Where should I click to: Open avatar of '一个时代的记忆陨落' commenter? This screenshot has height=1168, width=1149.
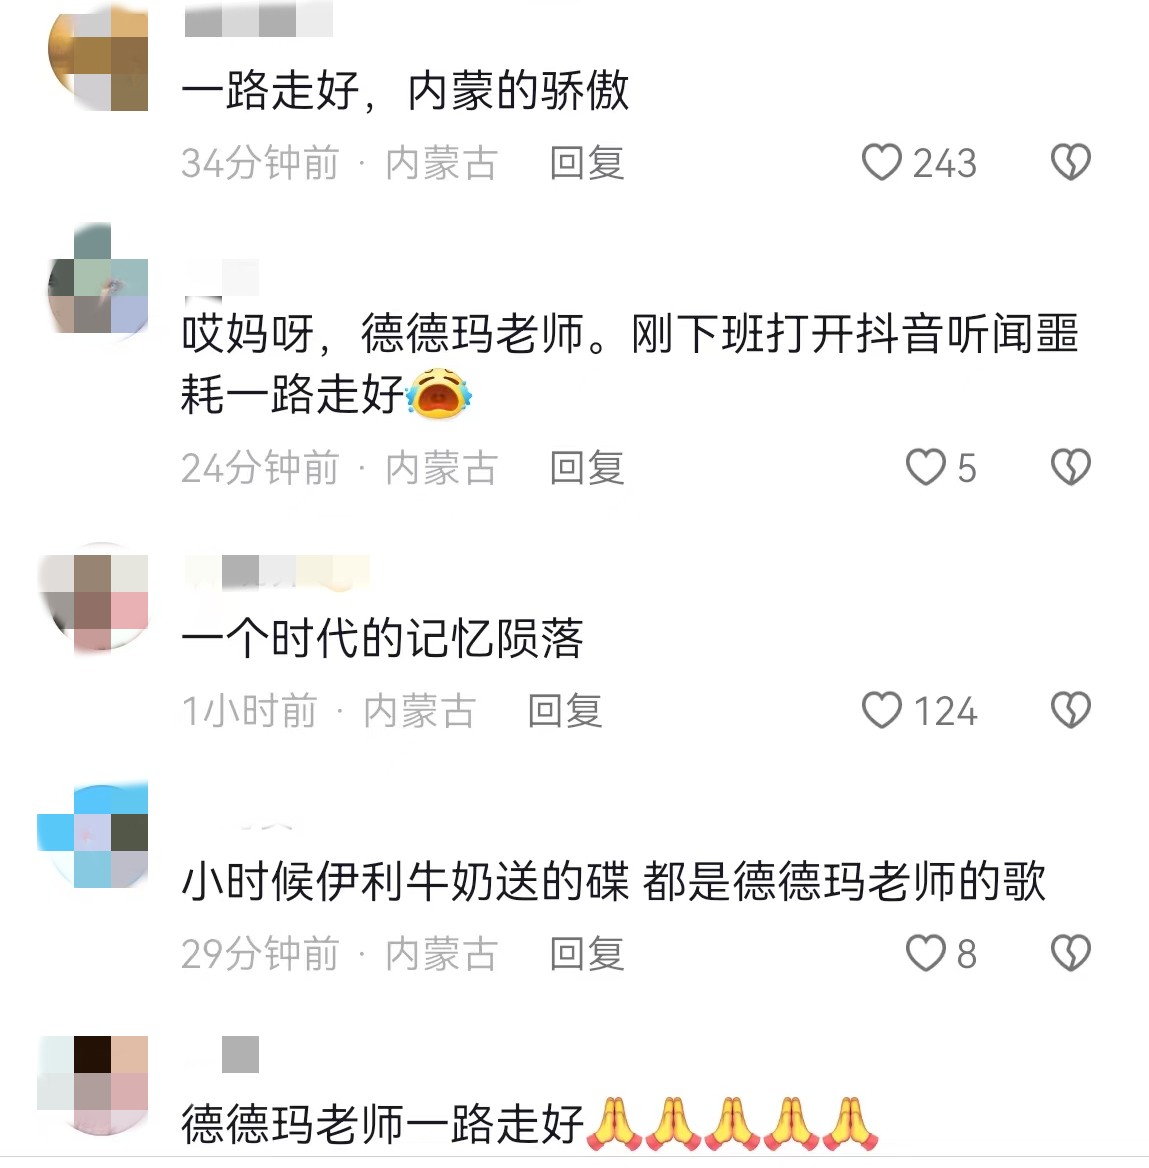pos(93,600)
